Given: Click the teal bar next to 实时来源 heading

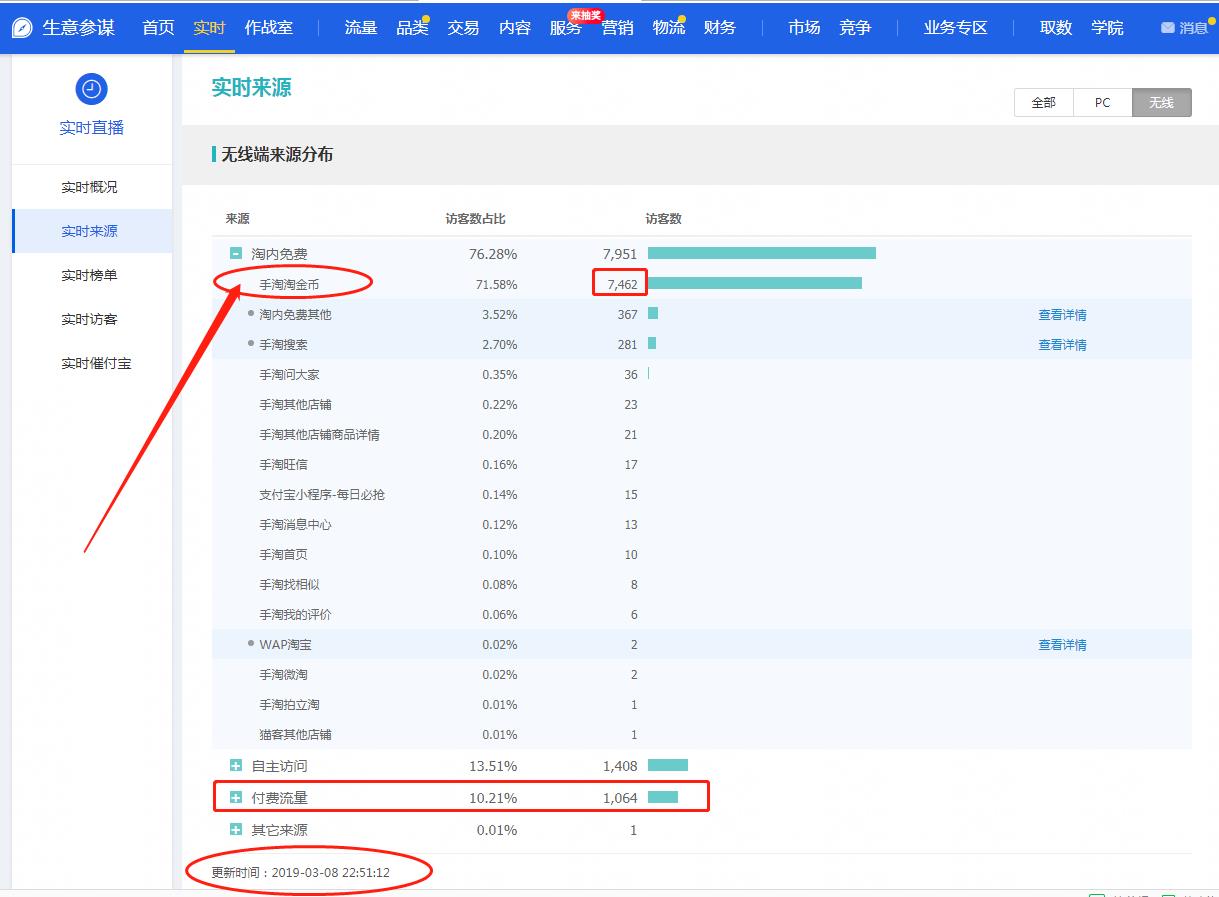Looking at the screenshot, I should click(x=216, y=155).
